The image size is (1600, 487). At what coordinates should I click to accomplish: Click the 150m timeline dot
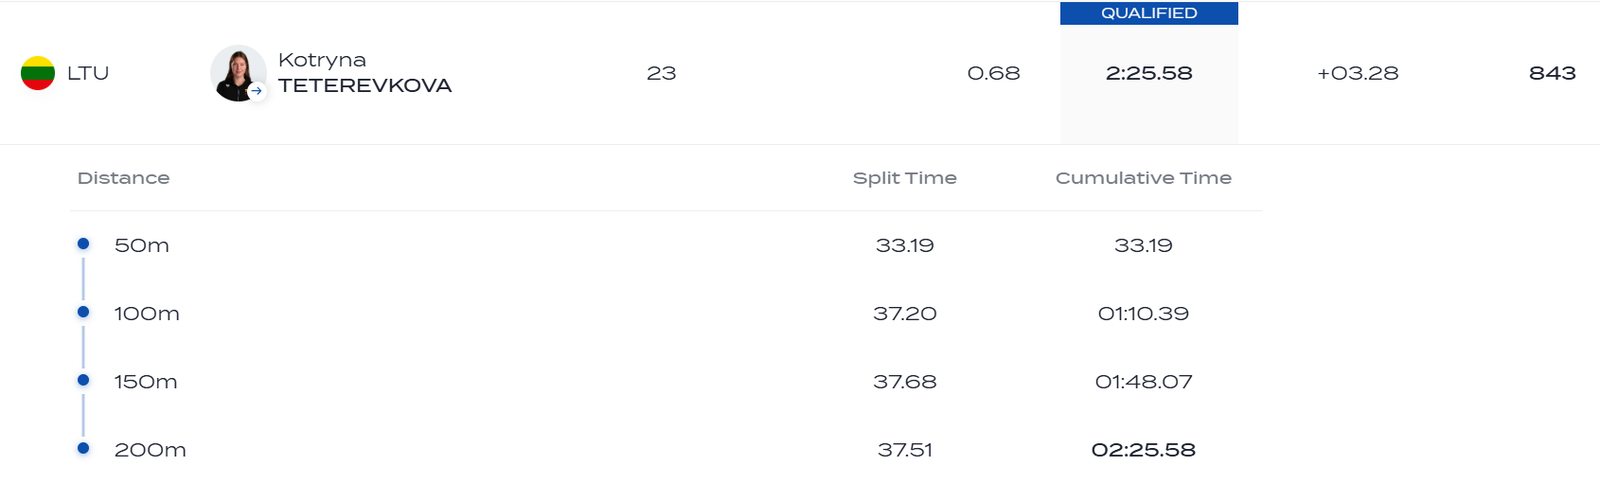coord(83,380)
